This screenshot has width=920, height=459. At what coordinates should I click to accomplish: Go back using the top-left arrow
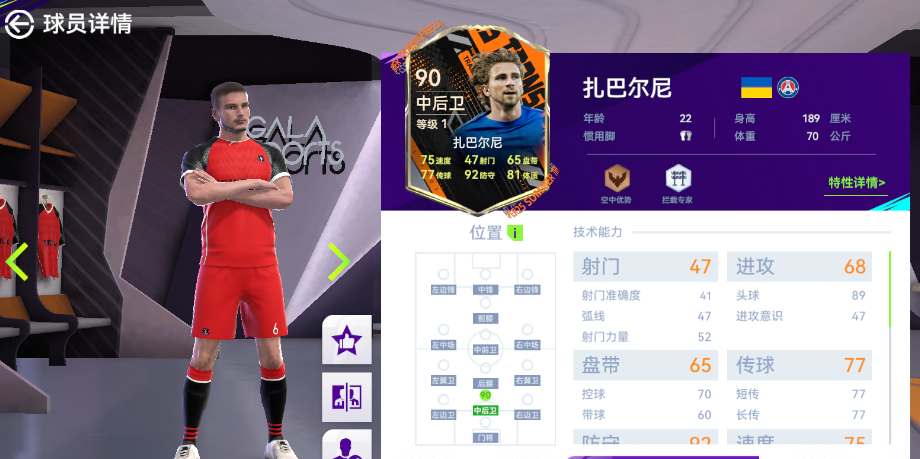pos(19,24)
